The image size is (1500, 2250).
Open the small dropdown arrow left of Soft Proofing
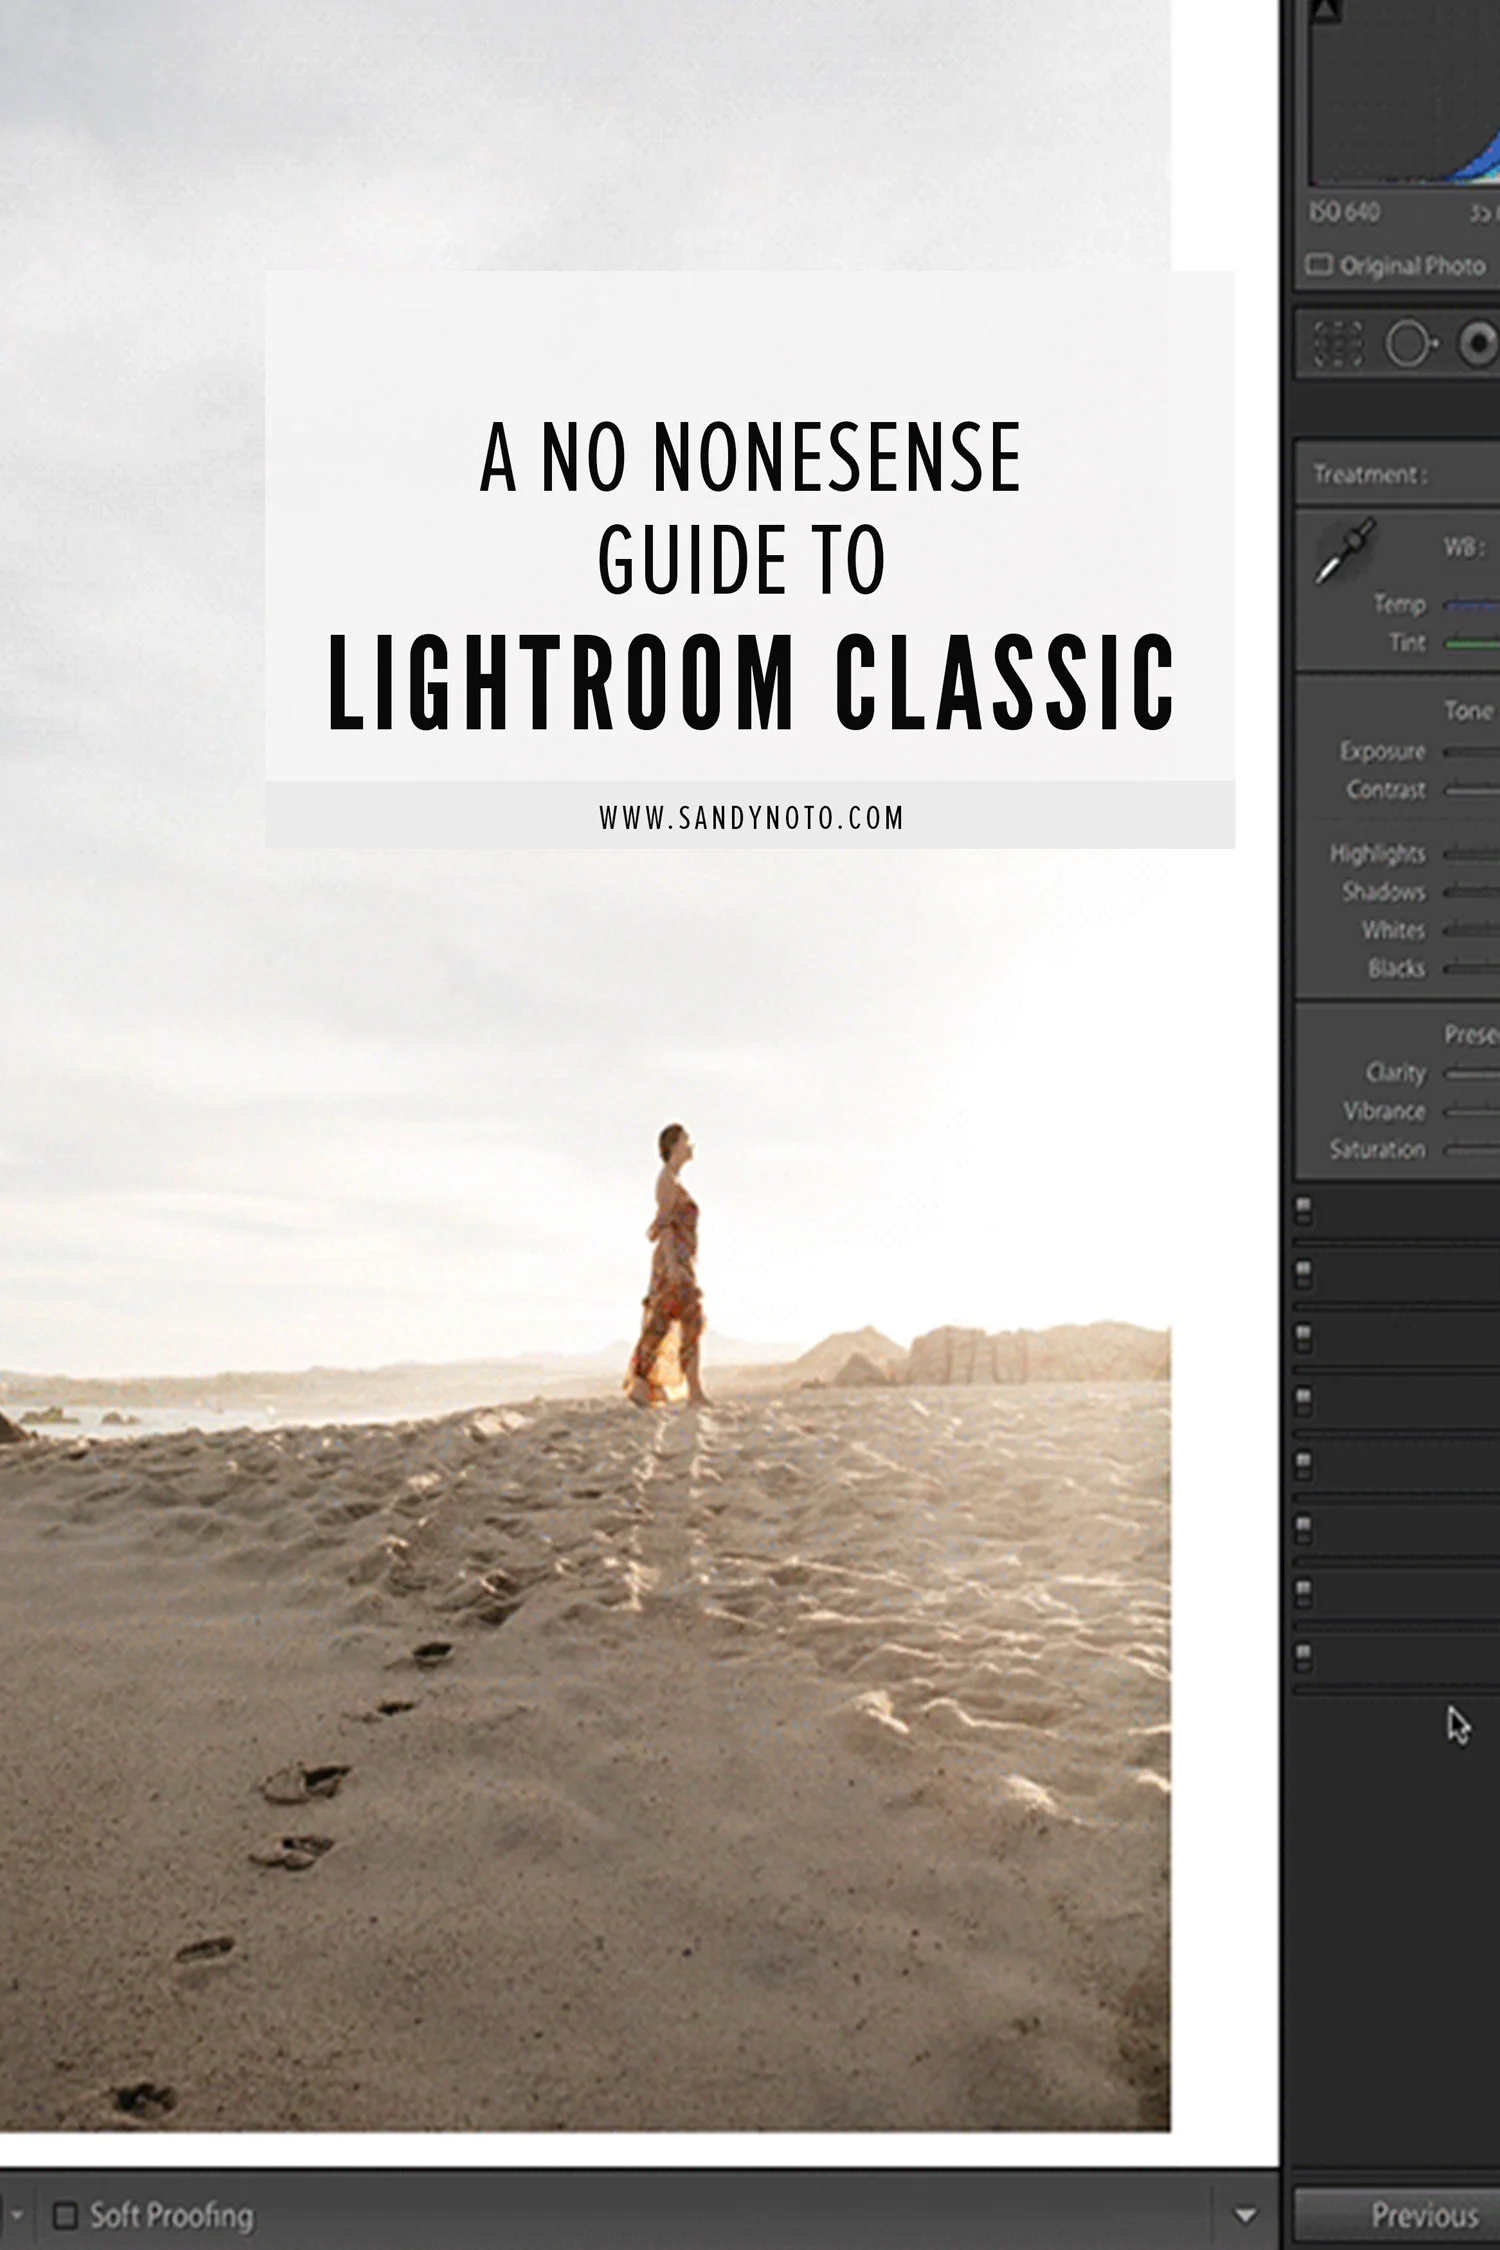17,2216
